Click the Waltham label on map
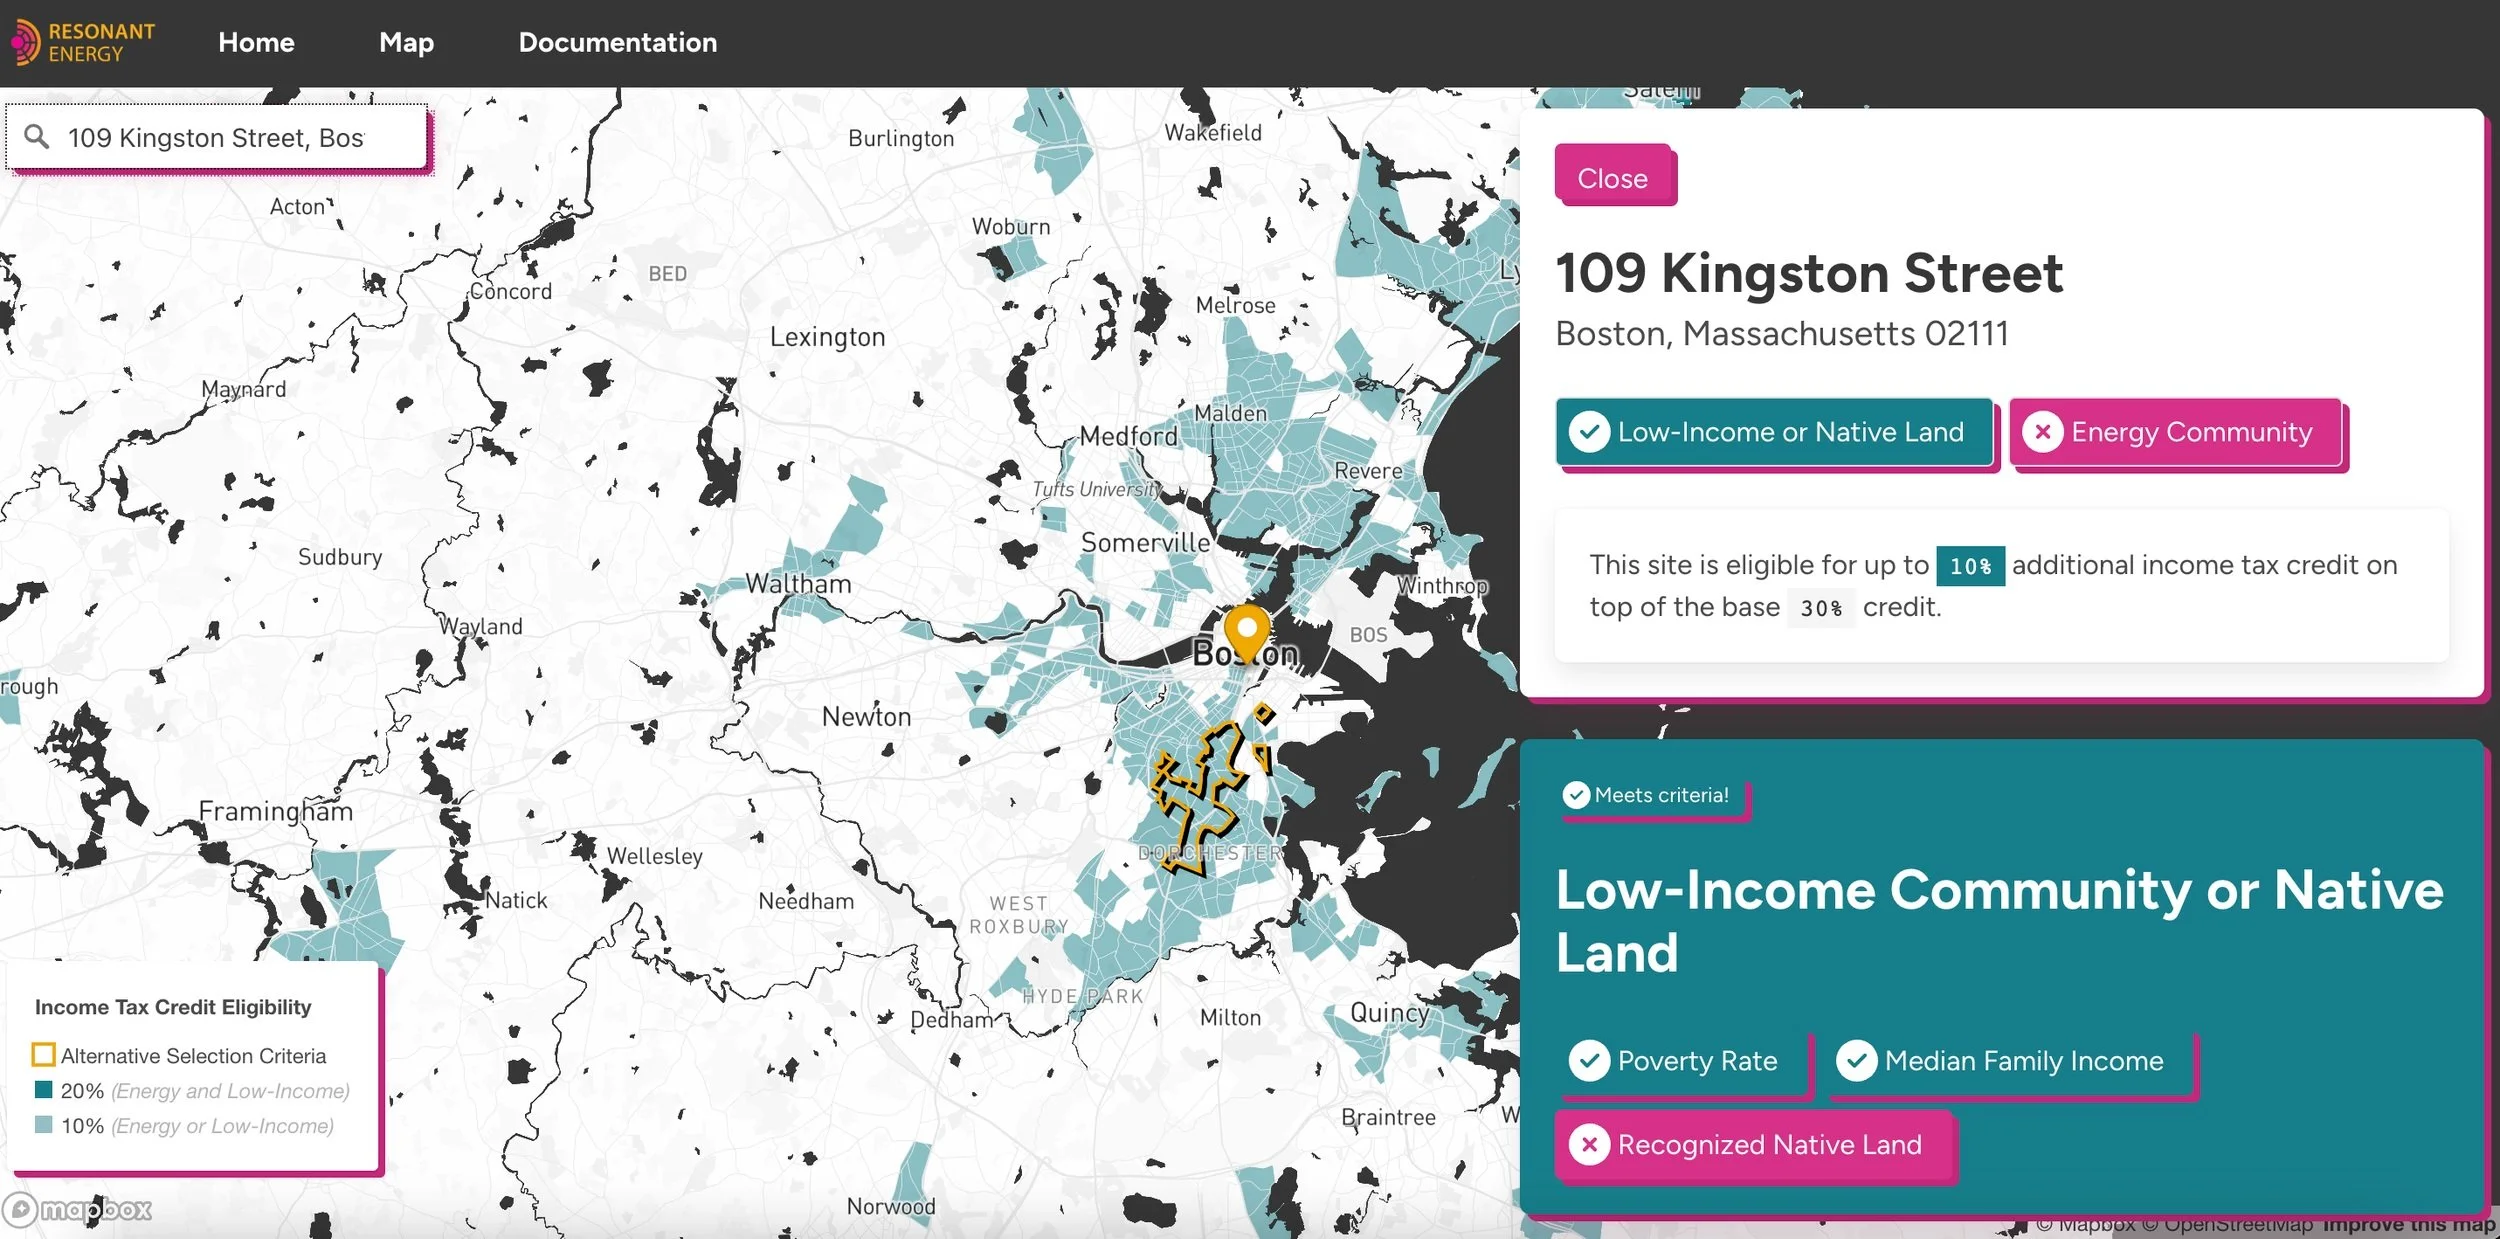 coord(798,583)
